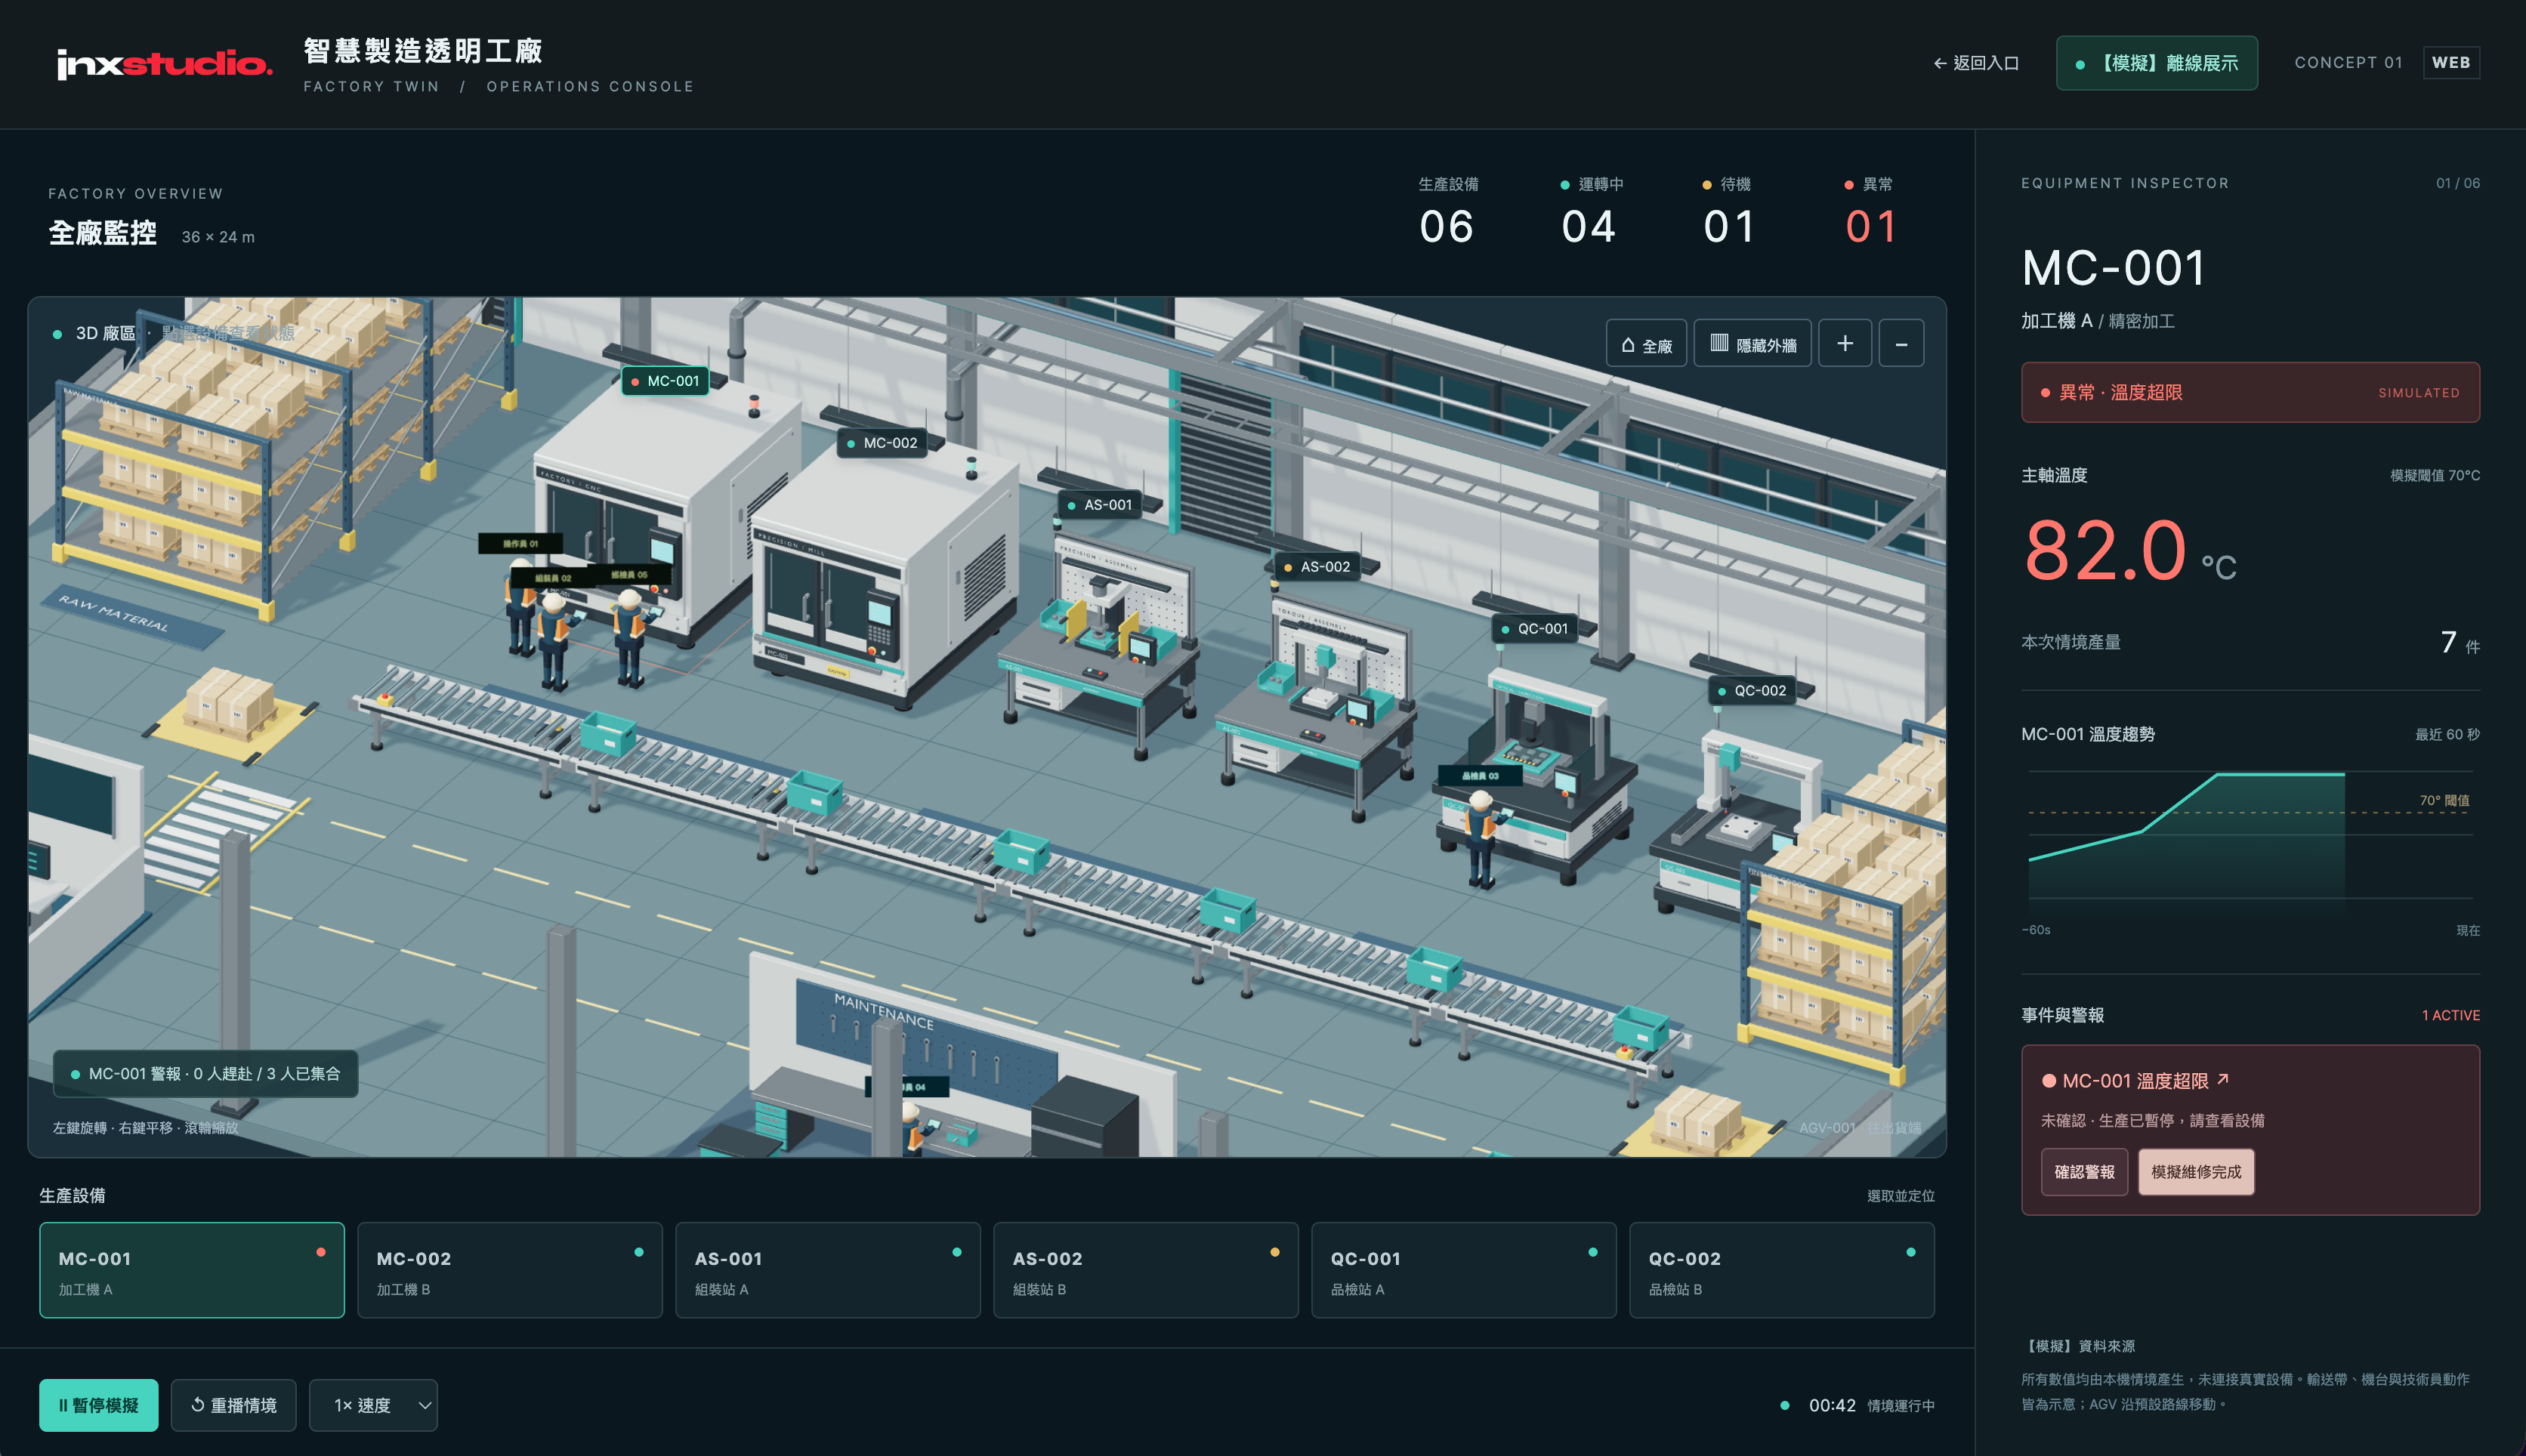Click the WEB badge
The image size is (2526, 1456).
tap(2451, 63)
